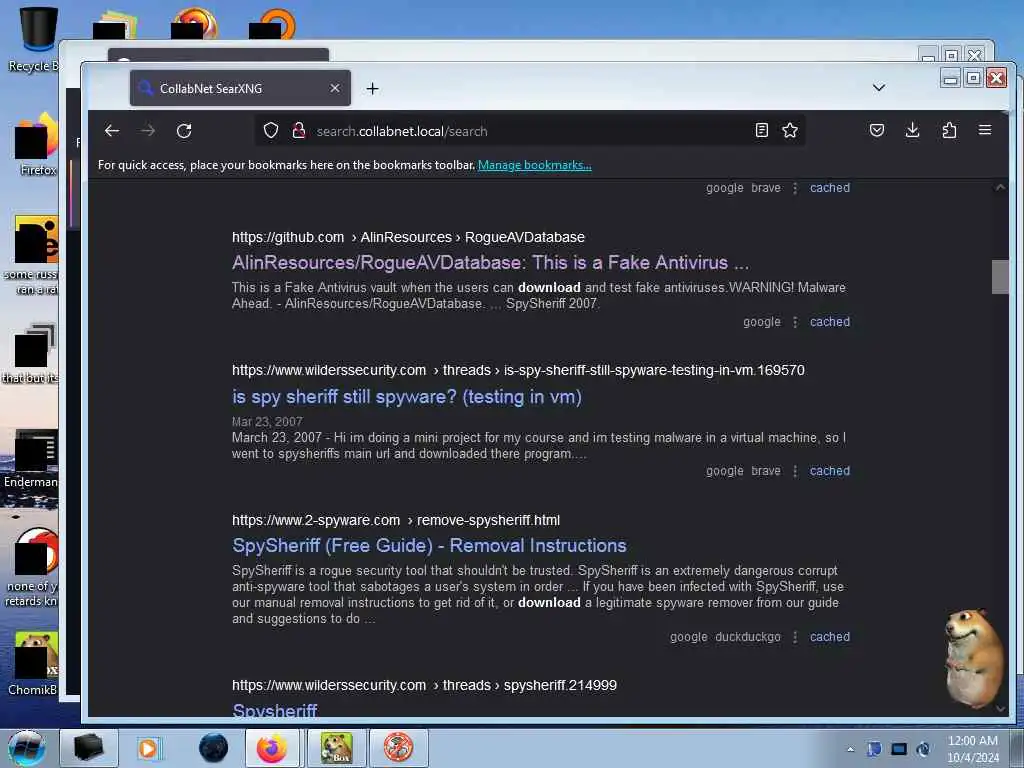Click the hamster desktop mascot

pyautogui.click(x=974, y=657)
